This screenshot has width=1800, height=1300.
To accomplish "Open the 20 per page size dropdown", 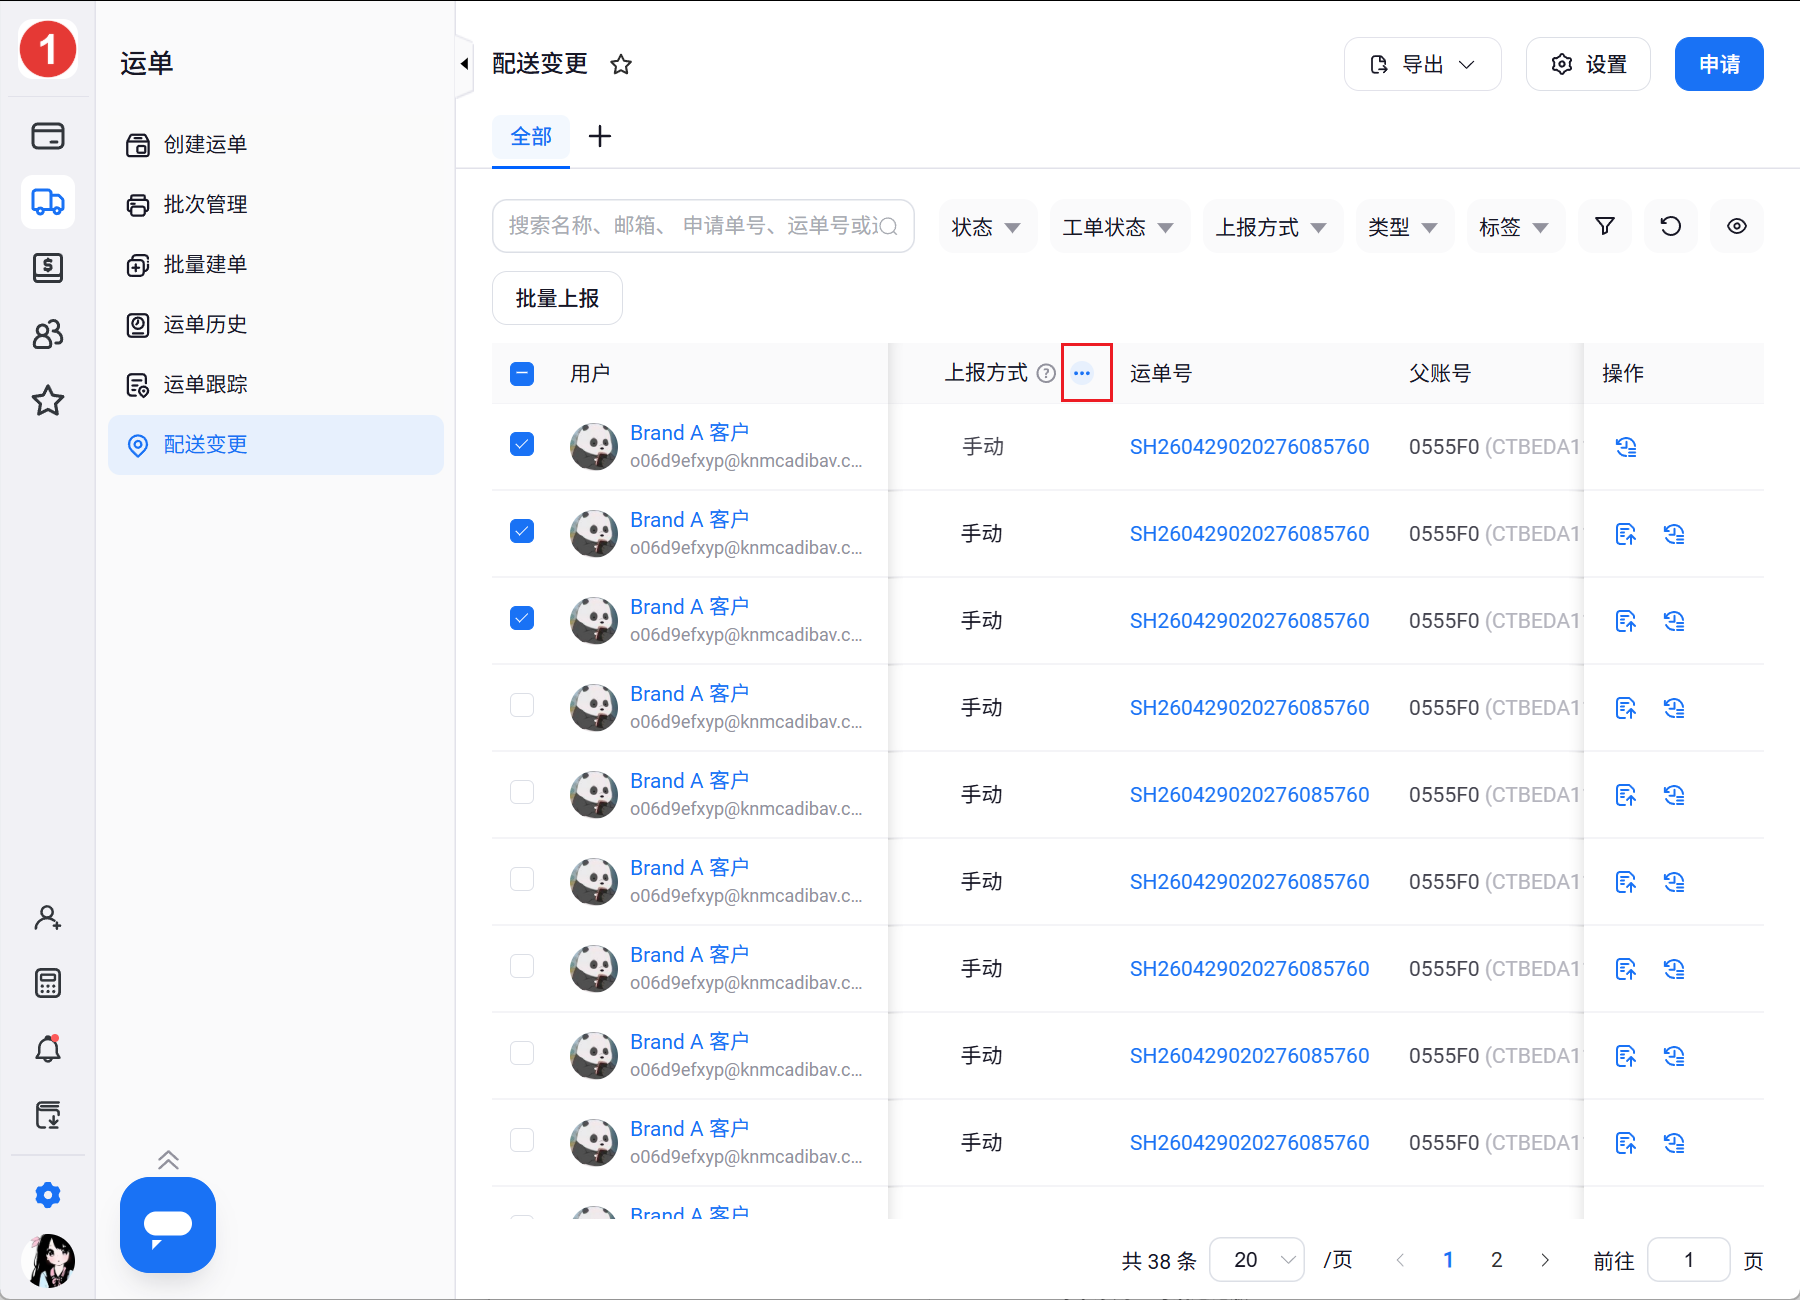I will pyautogui.click(x=1257, y=1260).
